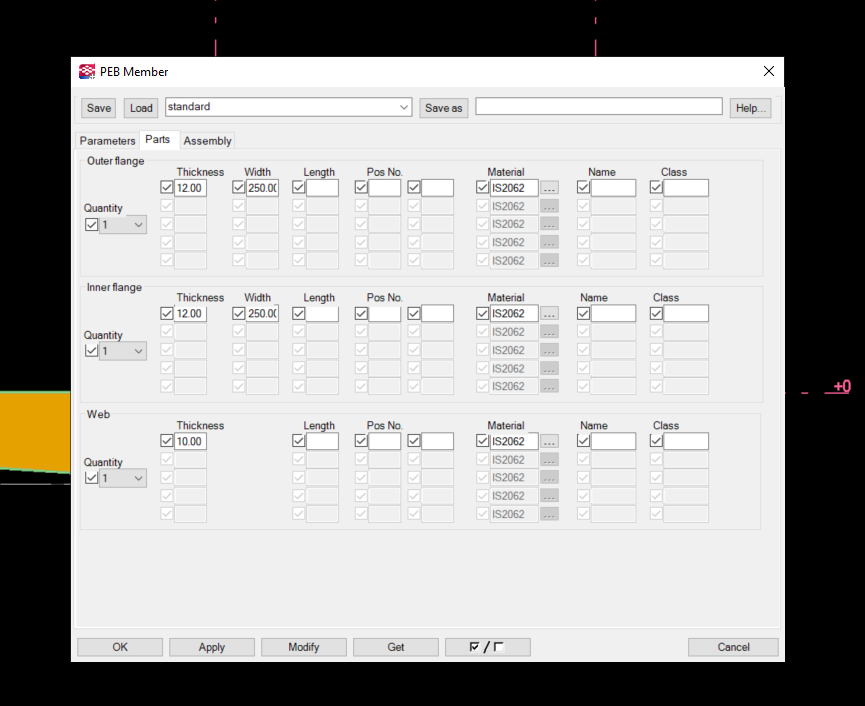Click Web Thickness field 10.00
The width and height of the screenshot is (865, 706).
click(x=190, y=441)
